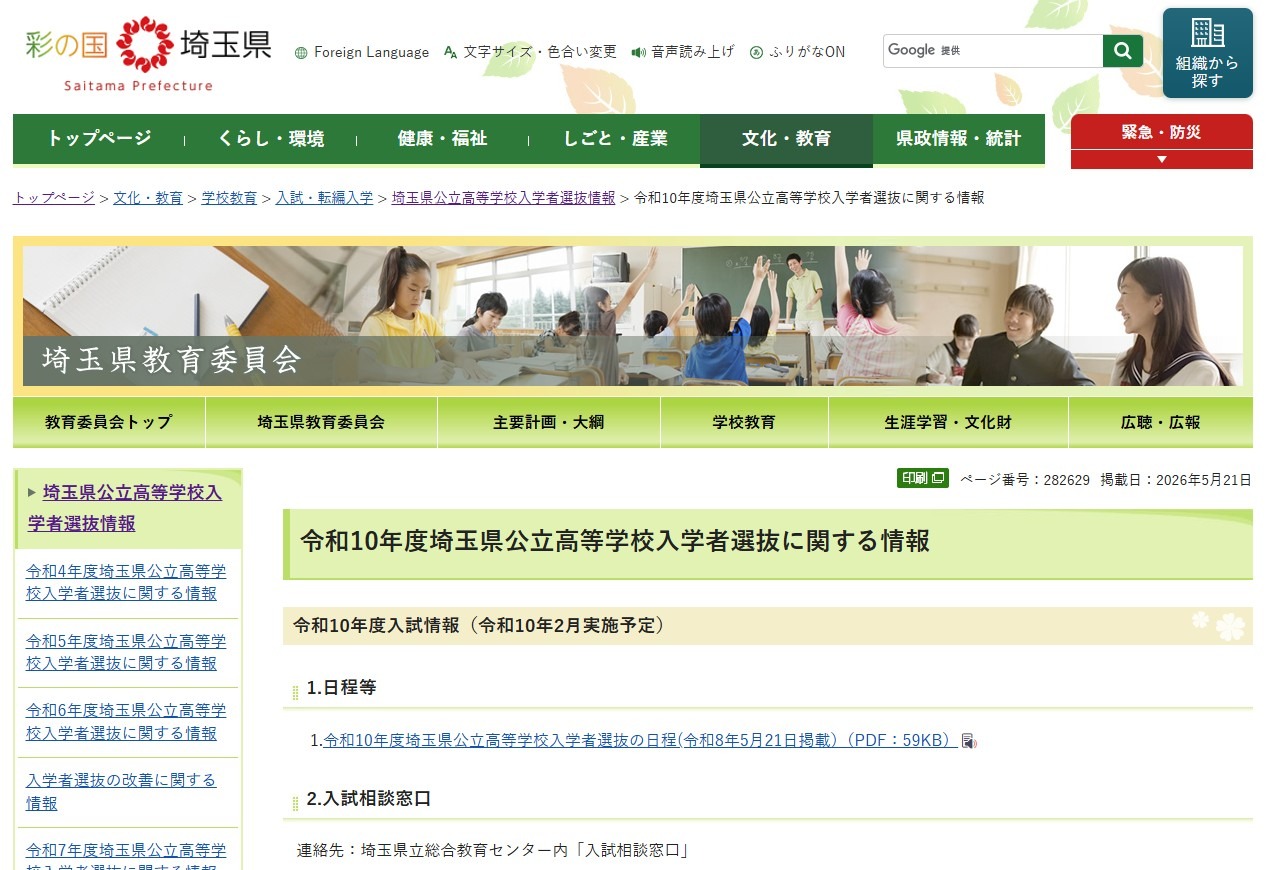The width and height of the screenshot is (1276, 870).
Task: Click the heading 1.日程等
Action: tap(342, 688)
